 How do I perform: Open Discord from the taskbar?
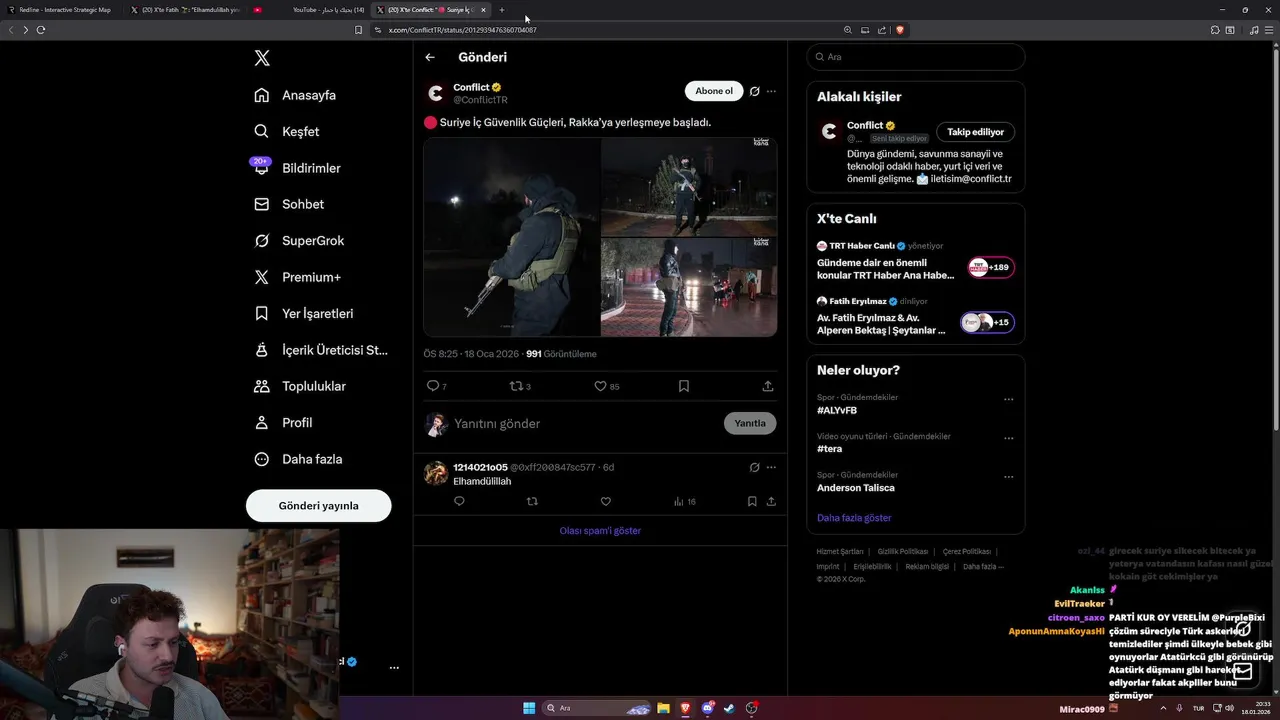(708, 708)
